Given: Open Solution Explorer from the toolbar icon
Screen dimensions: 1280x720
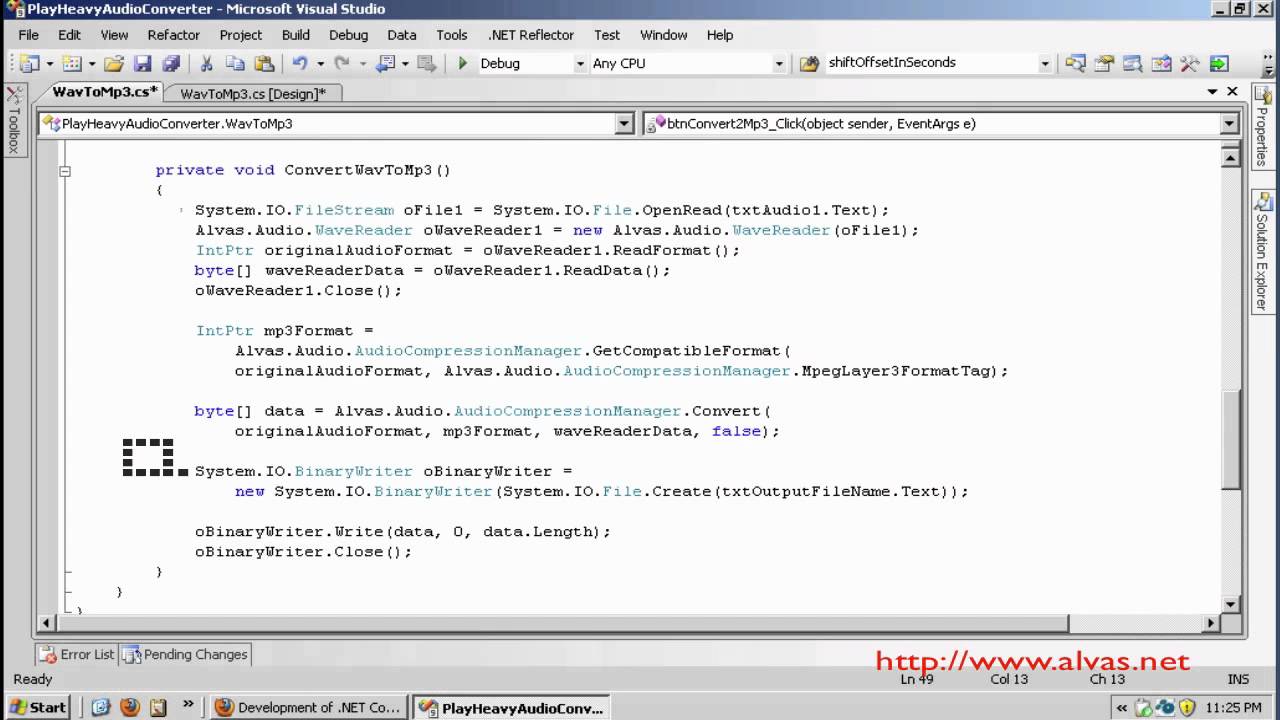Looking at the screenshot, I should (1075, 63).
